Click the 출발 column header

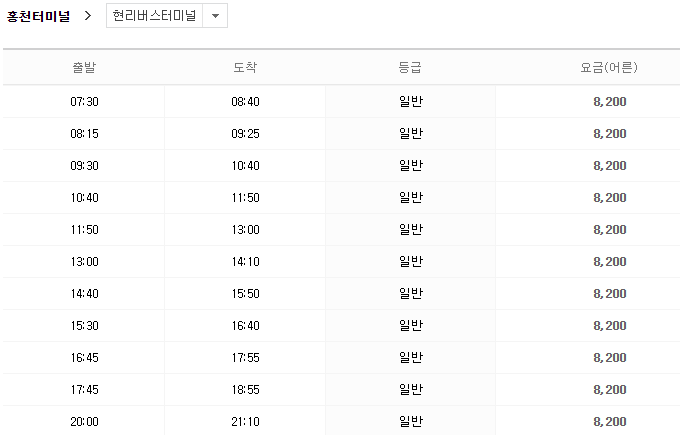[x=84, y=68]
